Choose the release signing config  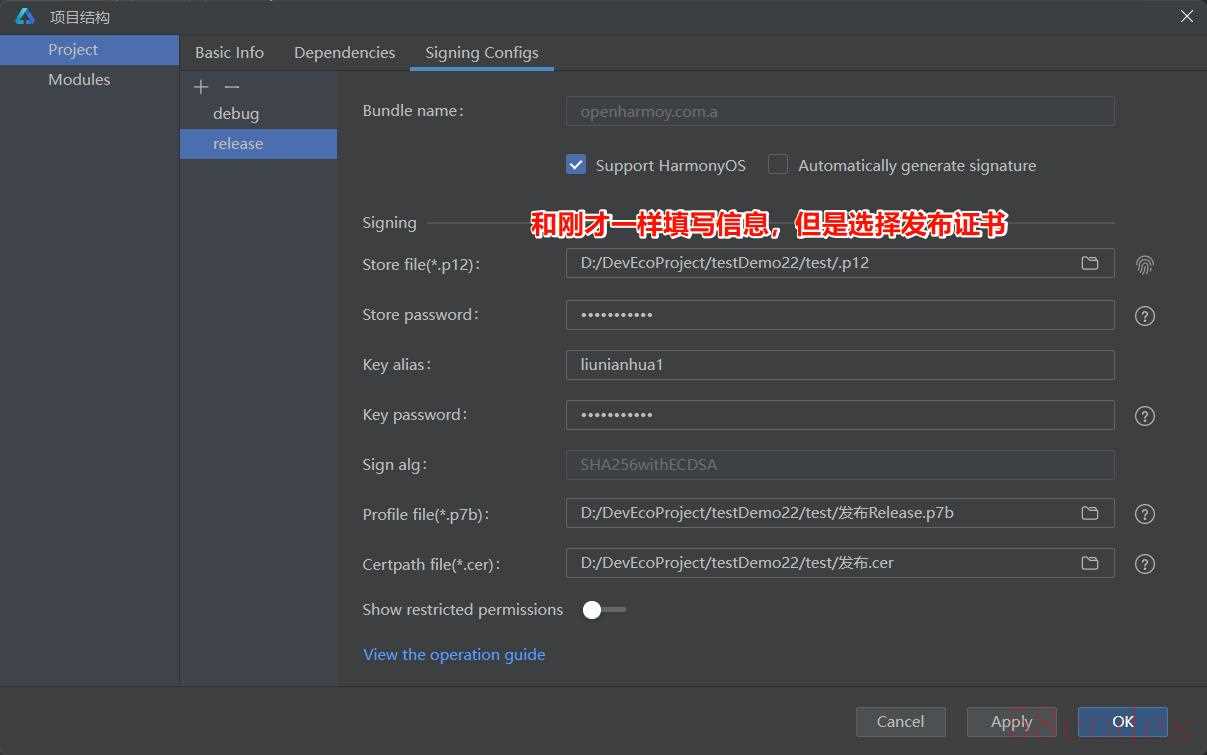click(x=258, y=144)
